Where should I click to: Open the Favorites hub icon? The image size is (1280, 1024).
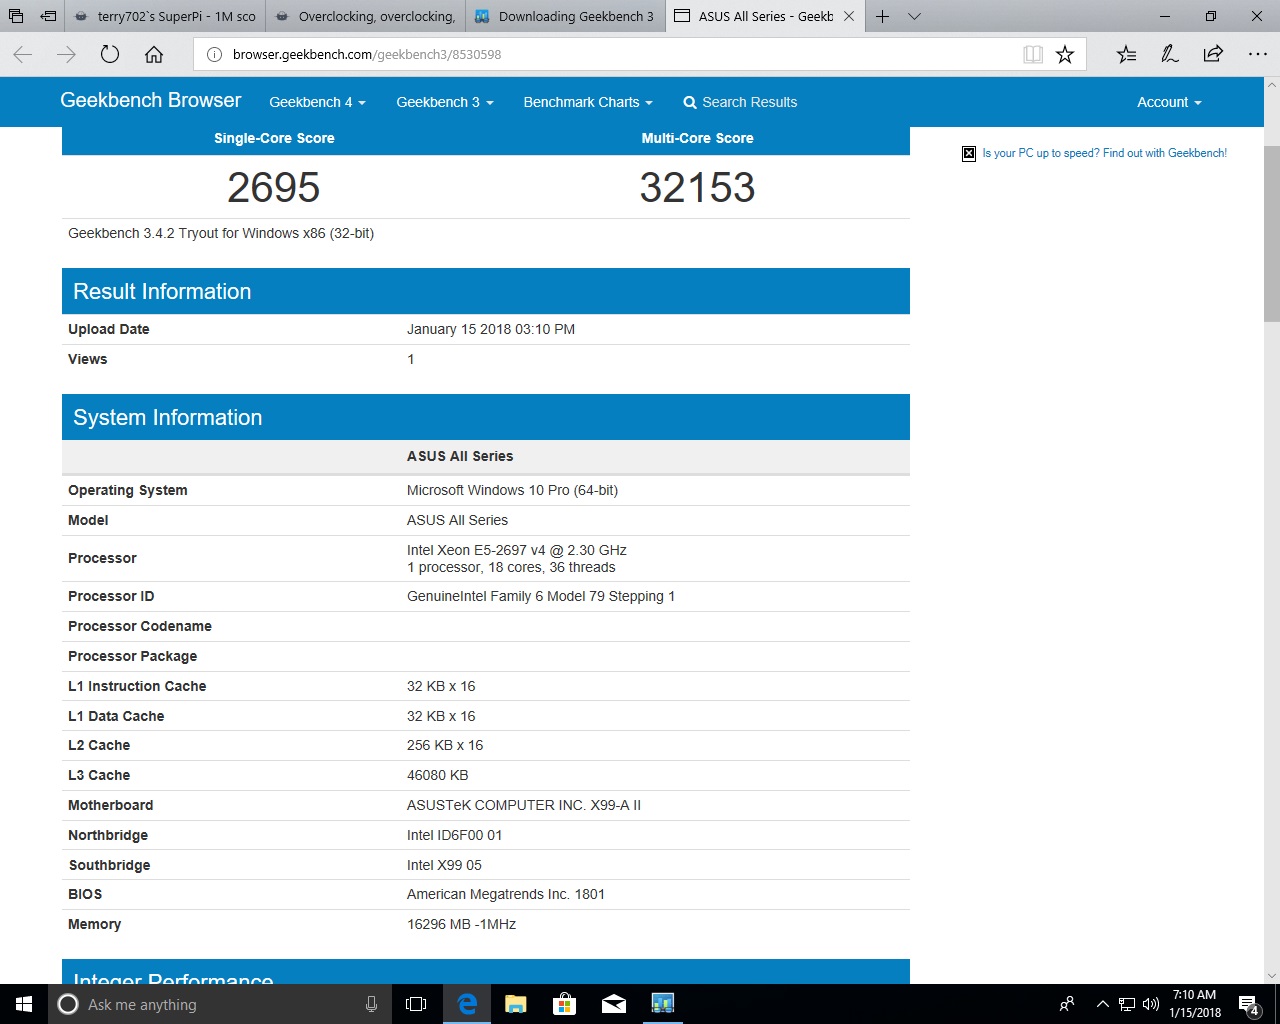[x=1126, y=54]
